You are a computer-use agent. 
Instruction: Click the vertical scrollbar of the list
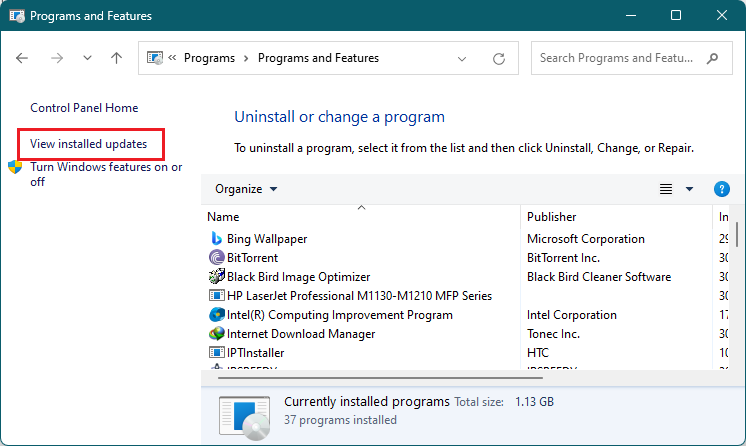tap(737, 234)
